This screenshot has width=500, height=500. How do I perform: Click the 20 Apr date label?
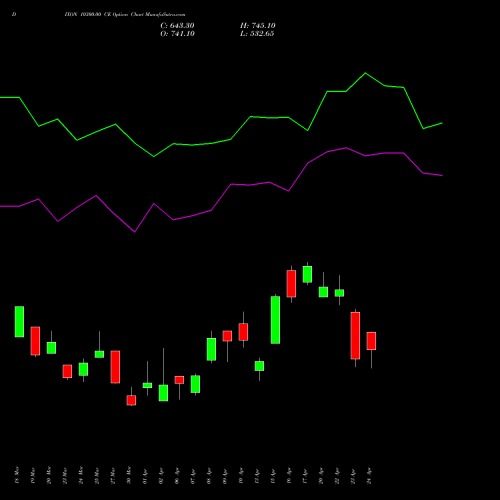321,476
